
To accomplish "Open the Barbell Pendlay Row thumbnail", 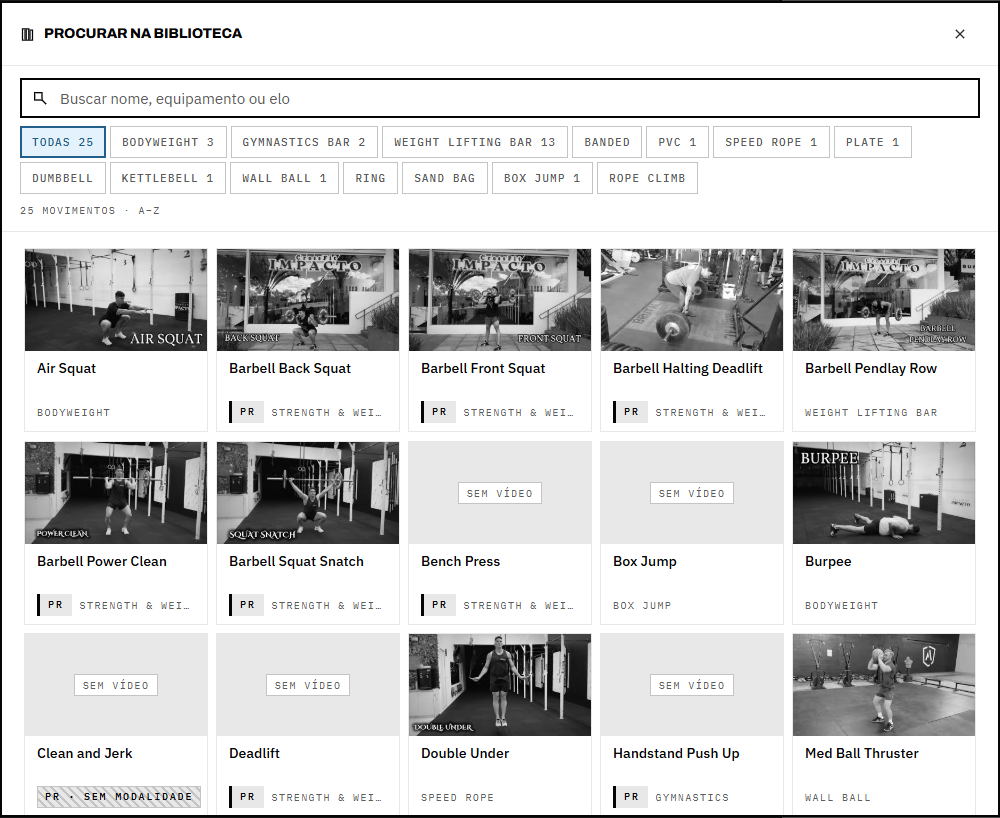I will [x=884, y=300].
